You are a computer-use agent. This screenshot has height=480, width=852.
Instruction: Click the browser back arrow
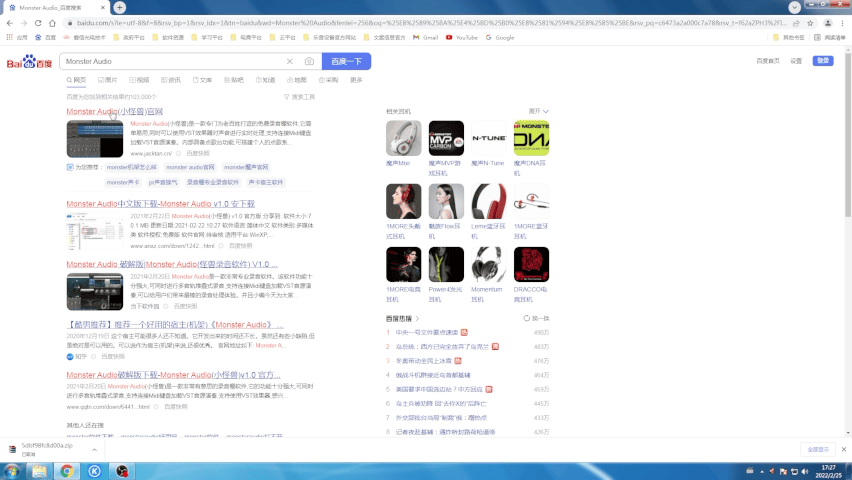pos(10,23)
